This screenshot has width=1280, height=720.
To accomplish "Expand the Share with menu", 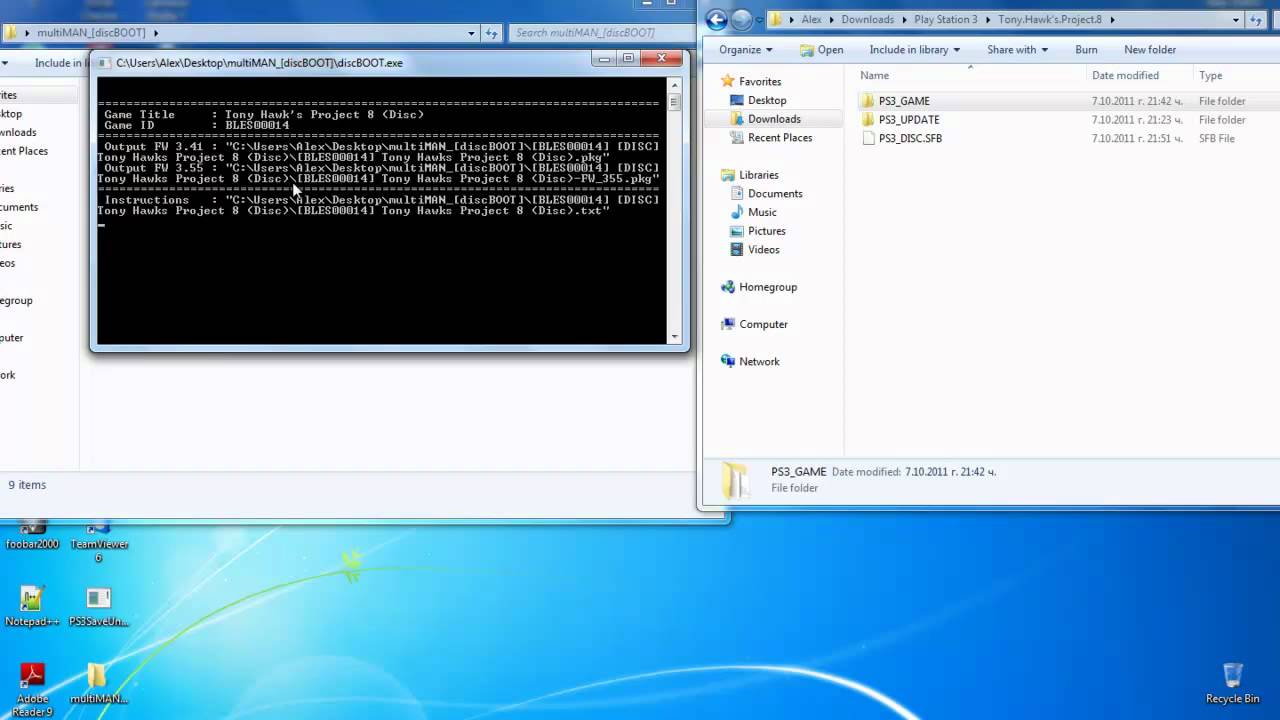I will 1017,50.
